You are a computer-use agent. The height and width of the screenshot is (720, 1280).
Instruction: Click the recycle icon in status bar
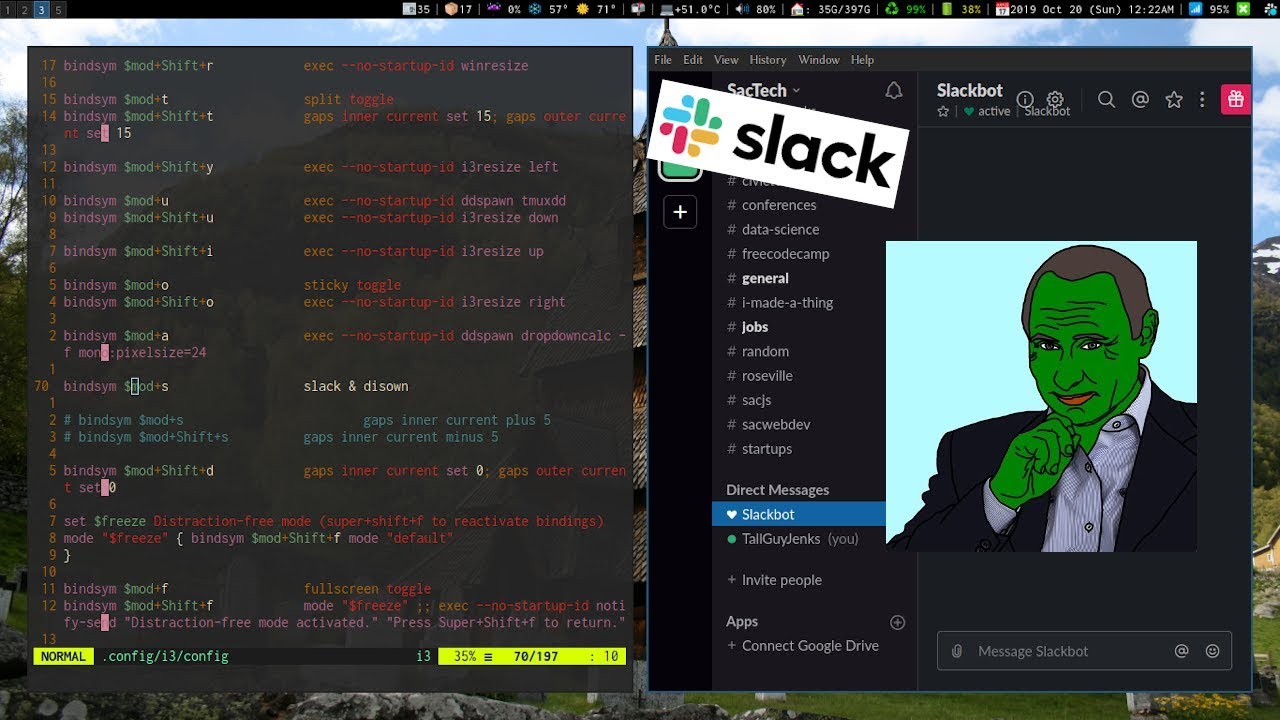892,9
